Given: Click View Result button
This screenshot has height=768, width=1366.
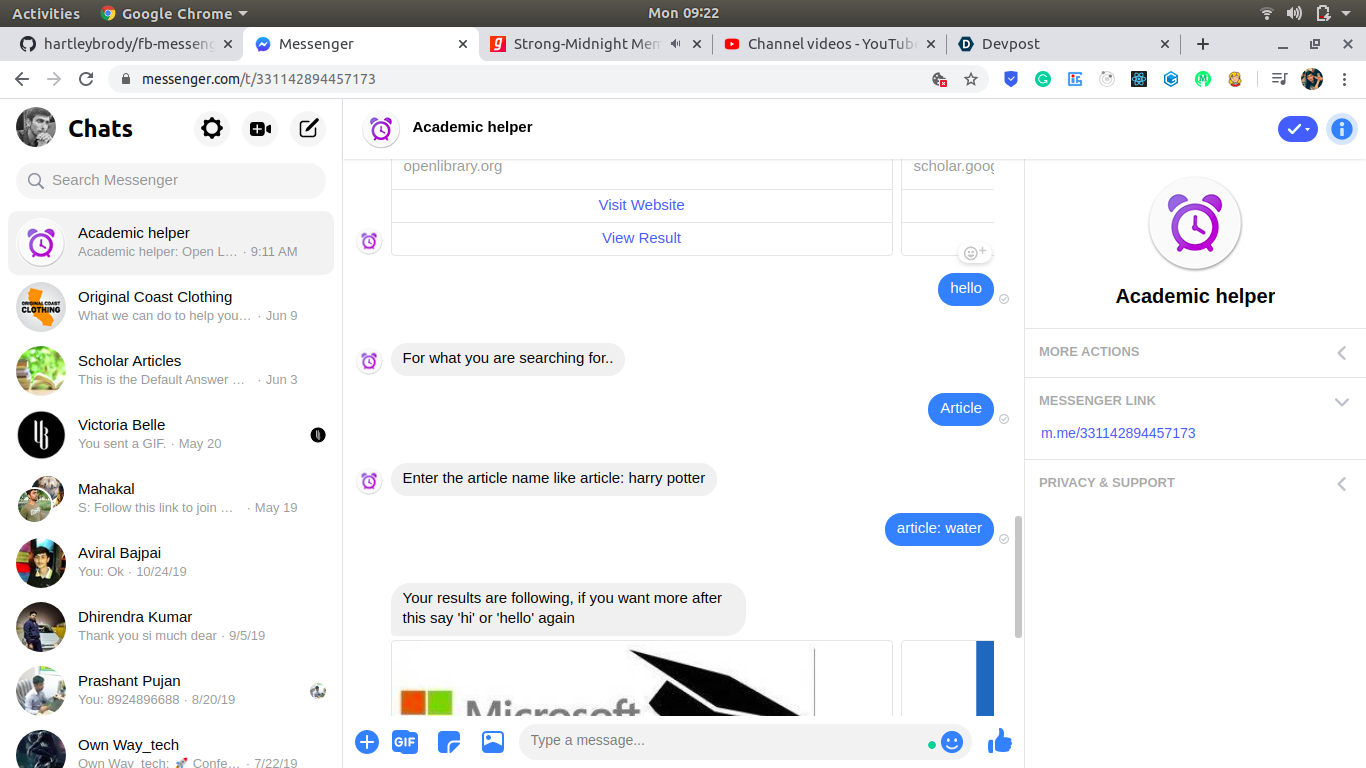Looking at the screenshot, I should pos(642,238).
